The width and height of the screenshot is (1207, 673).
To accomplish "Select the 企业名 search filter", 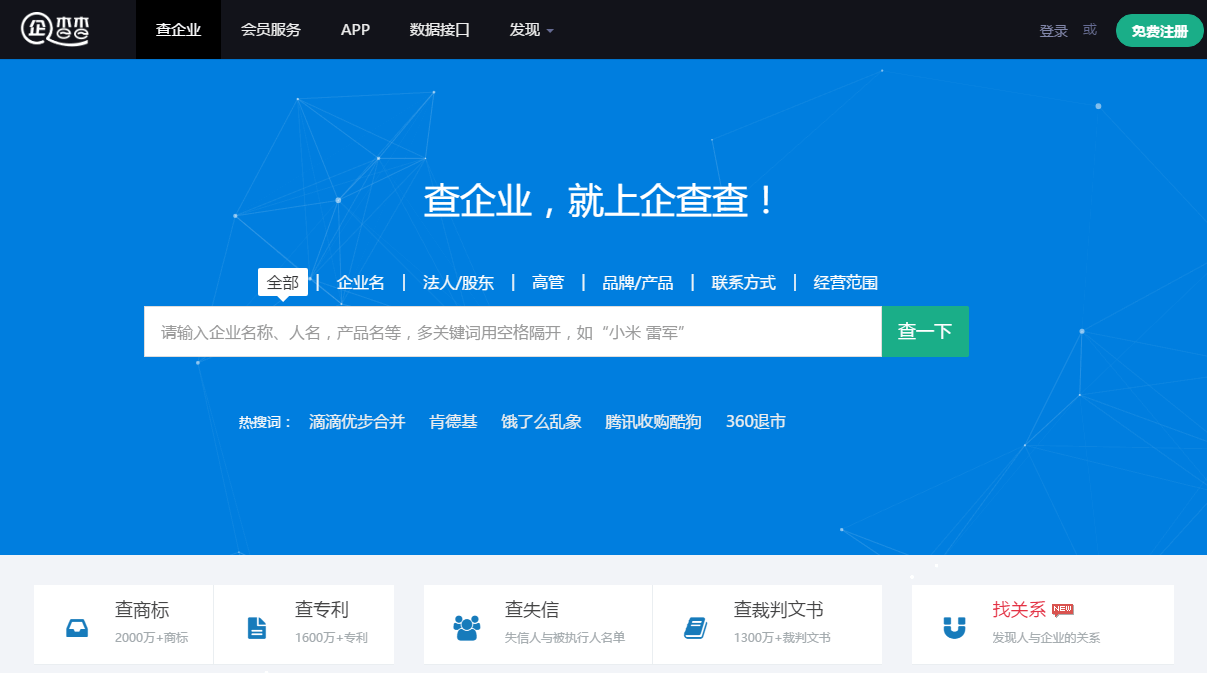I will tap(360, 282).
